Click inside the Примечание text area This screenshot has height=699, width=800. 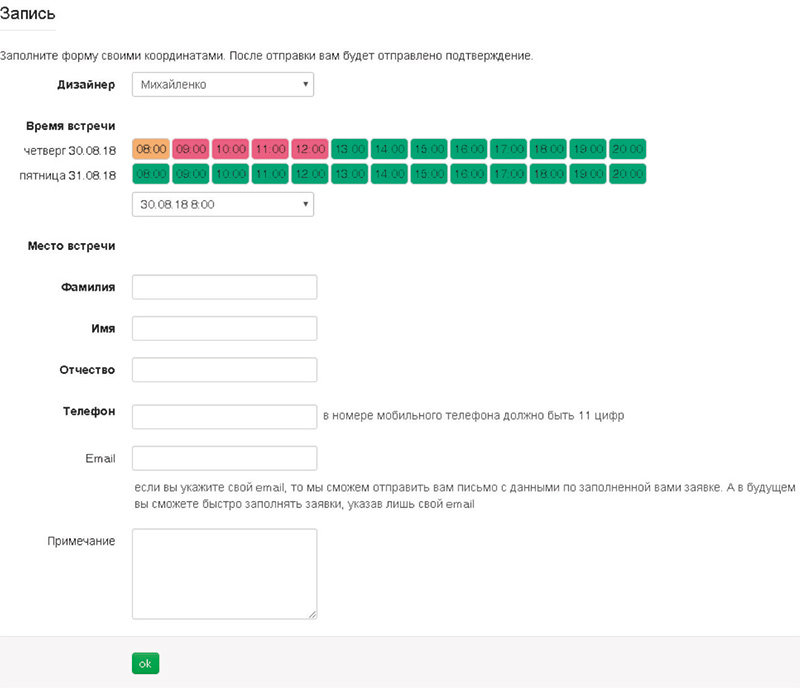224,574
